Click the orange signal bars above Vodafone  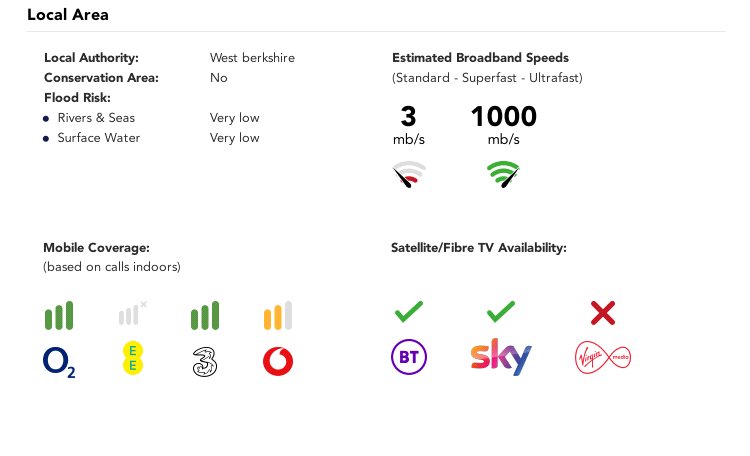coord(278,315)
